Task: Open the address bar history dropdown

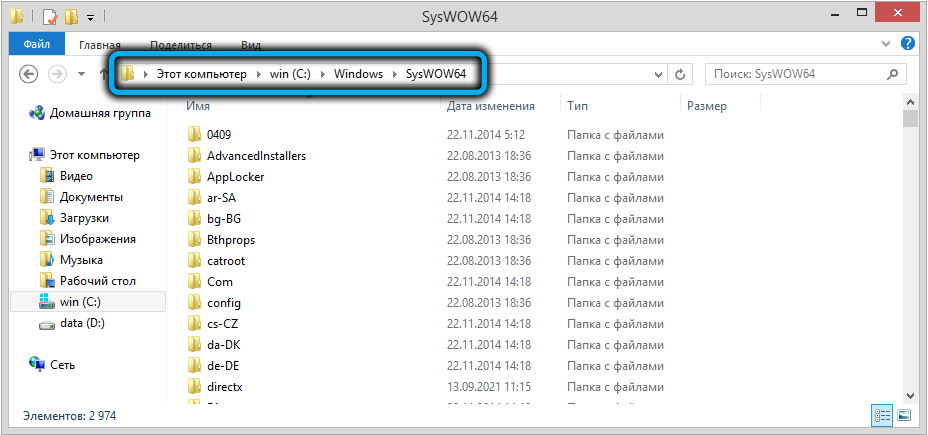Action: (x=657, y=74)
